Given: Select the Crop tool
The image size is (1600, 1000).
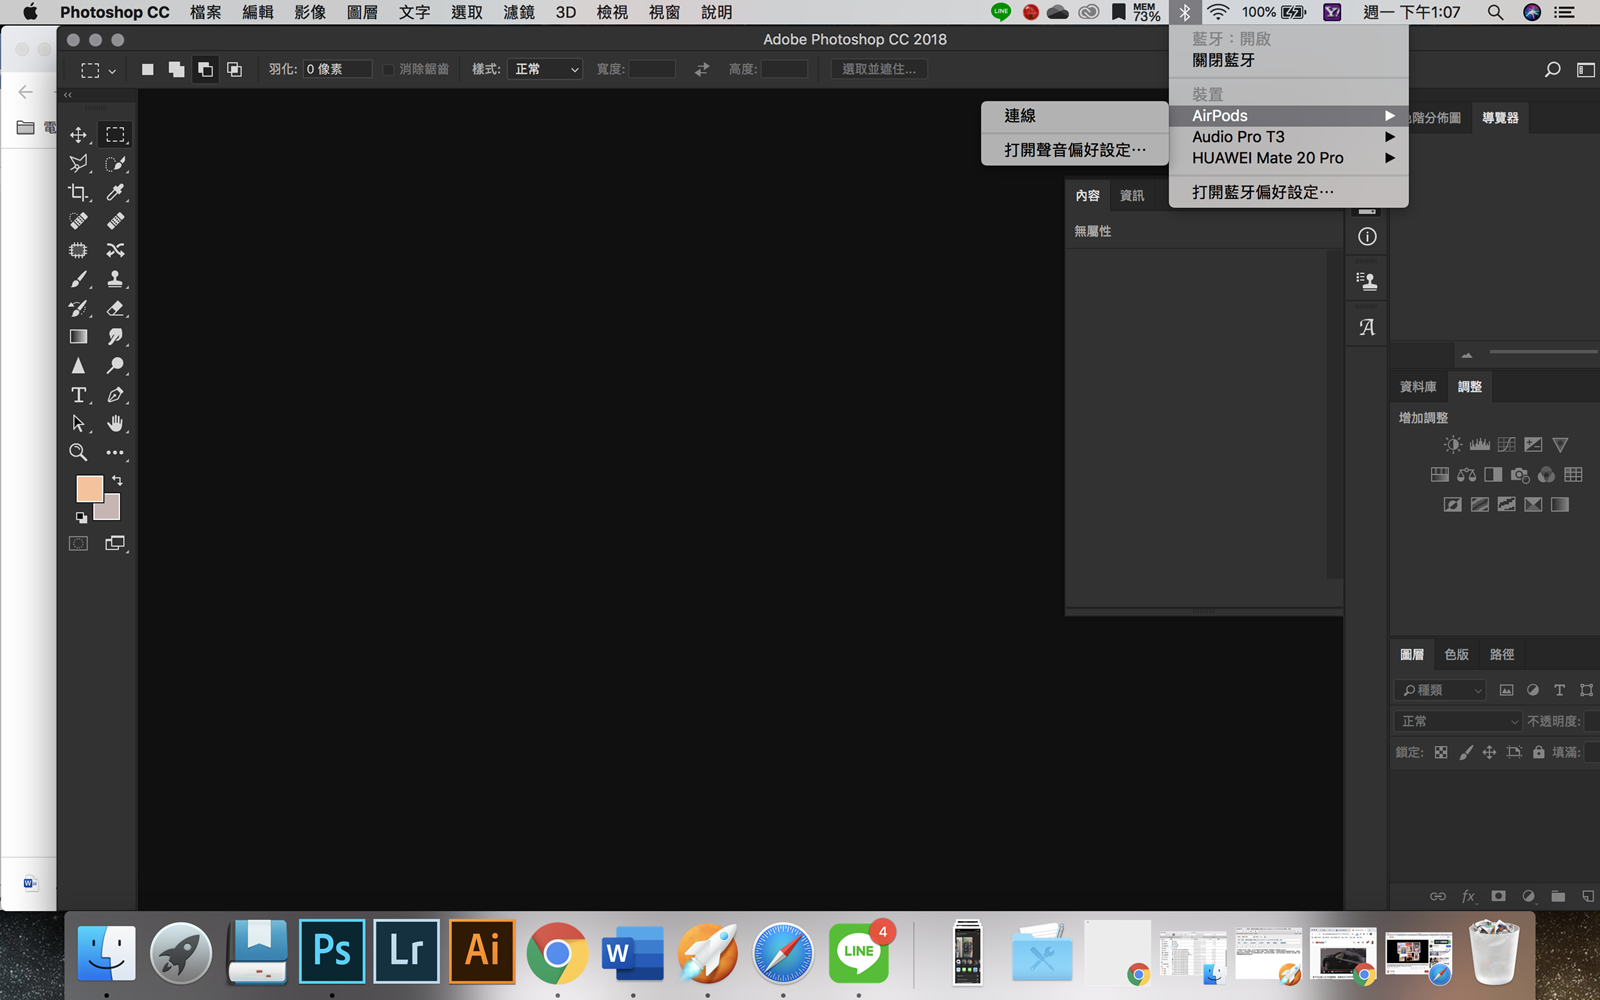Looking at the screenshot, I should (78, 192).
